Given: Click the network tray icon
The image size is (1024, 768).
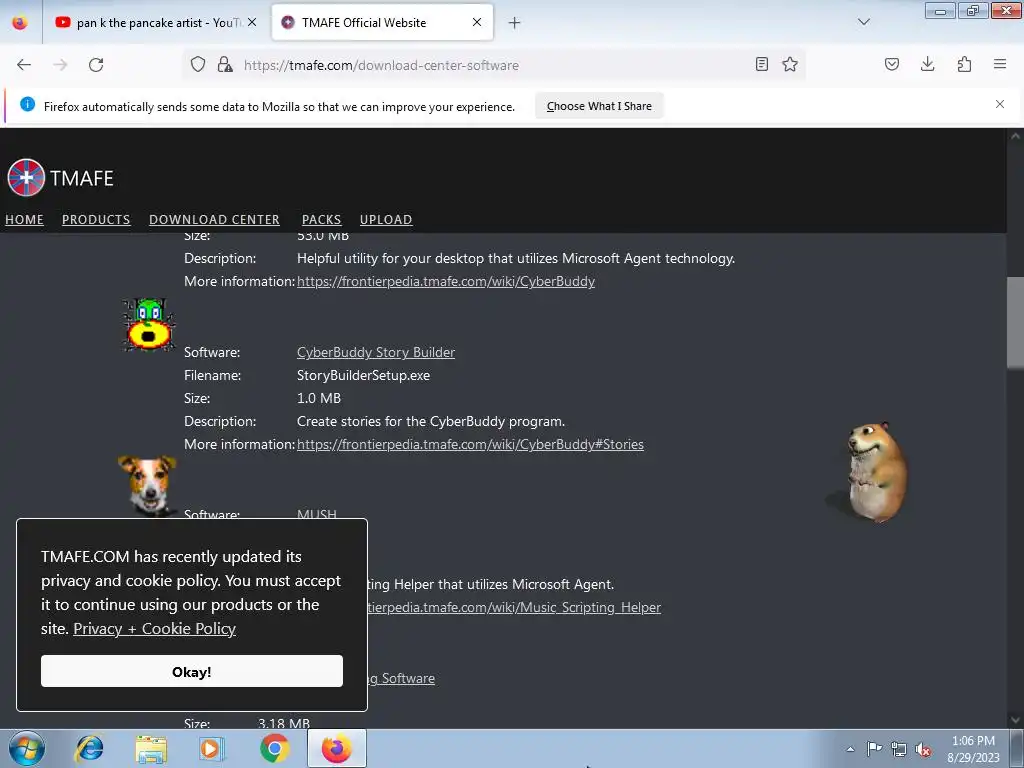Looking at the screenshot, I should tap(899, 750).
